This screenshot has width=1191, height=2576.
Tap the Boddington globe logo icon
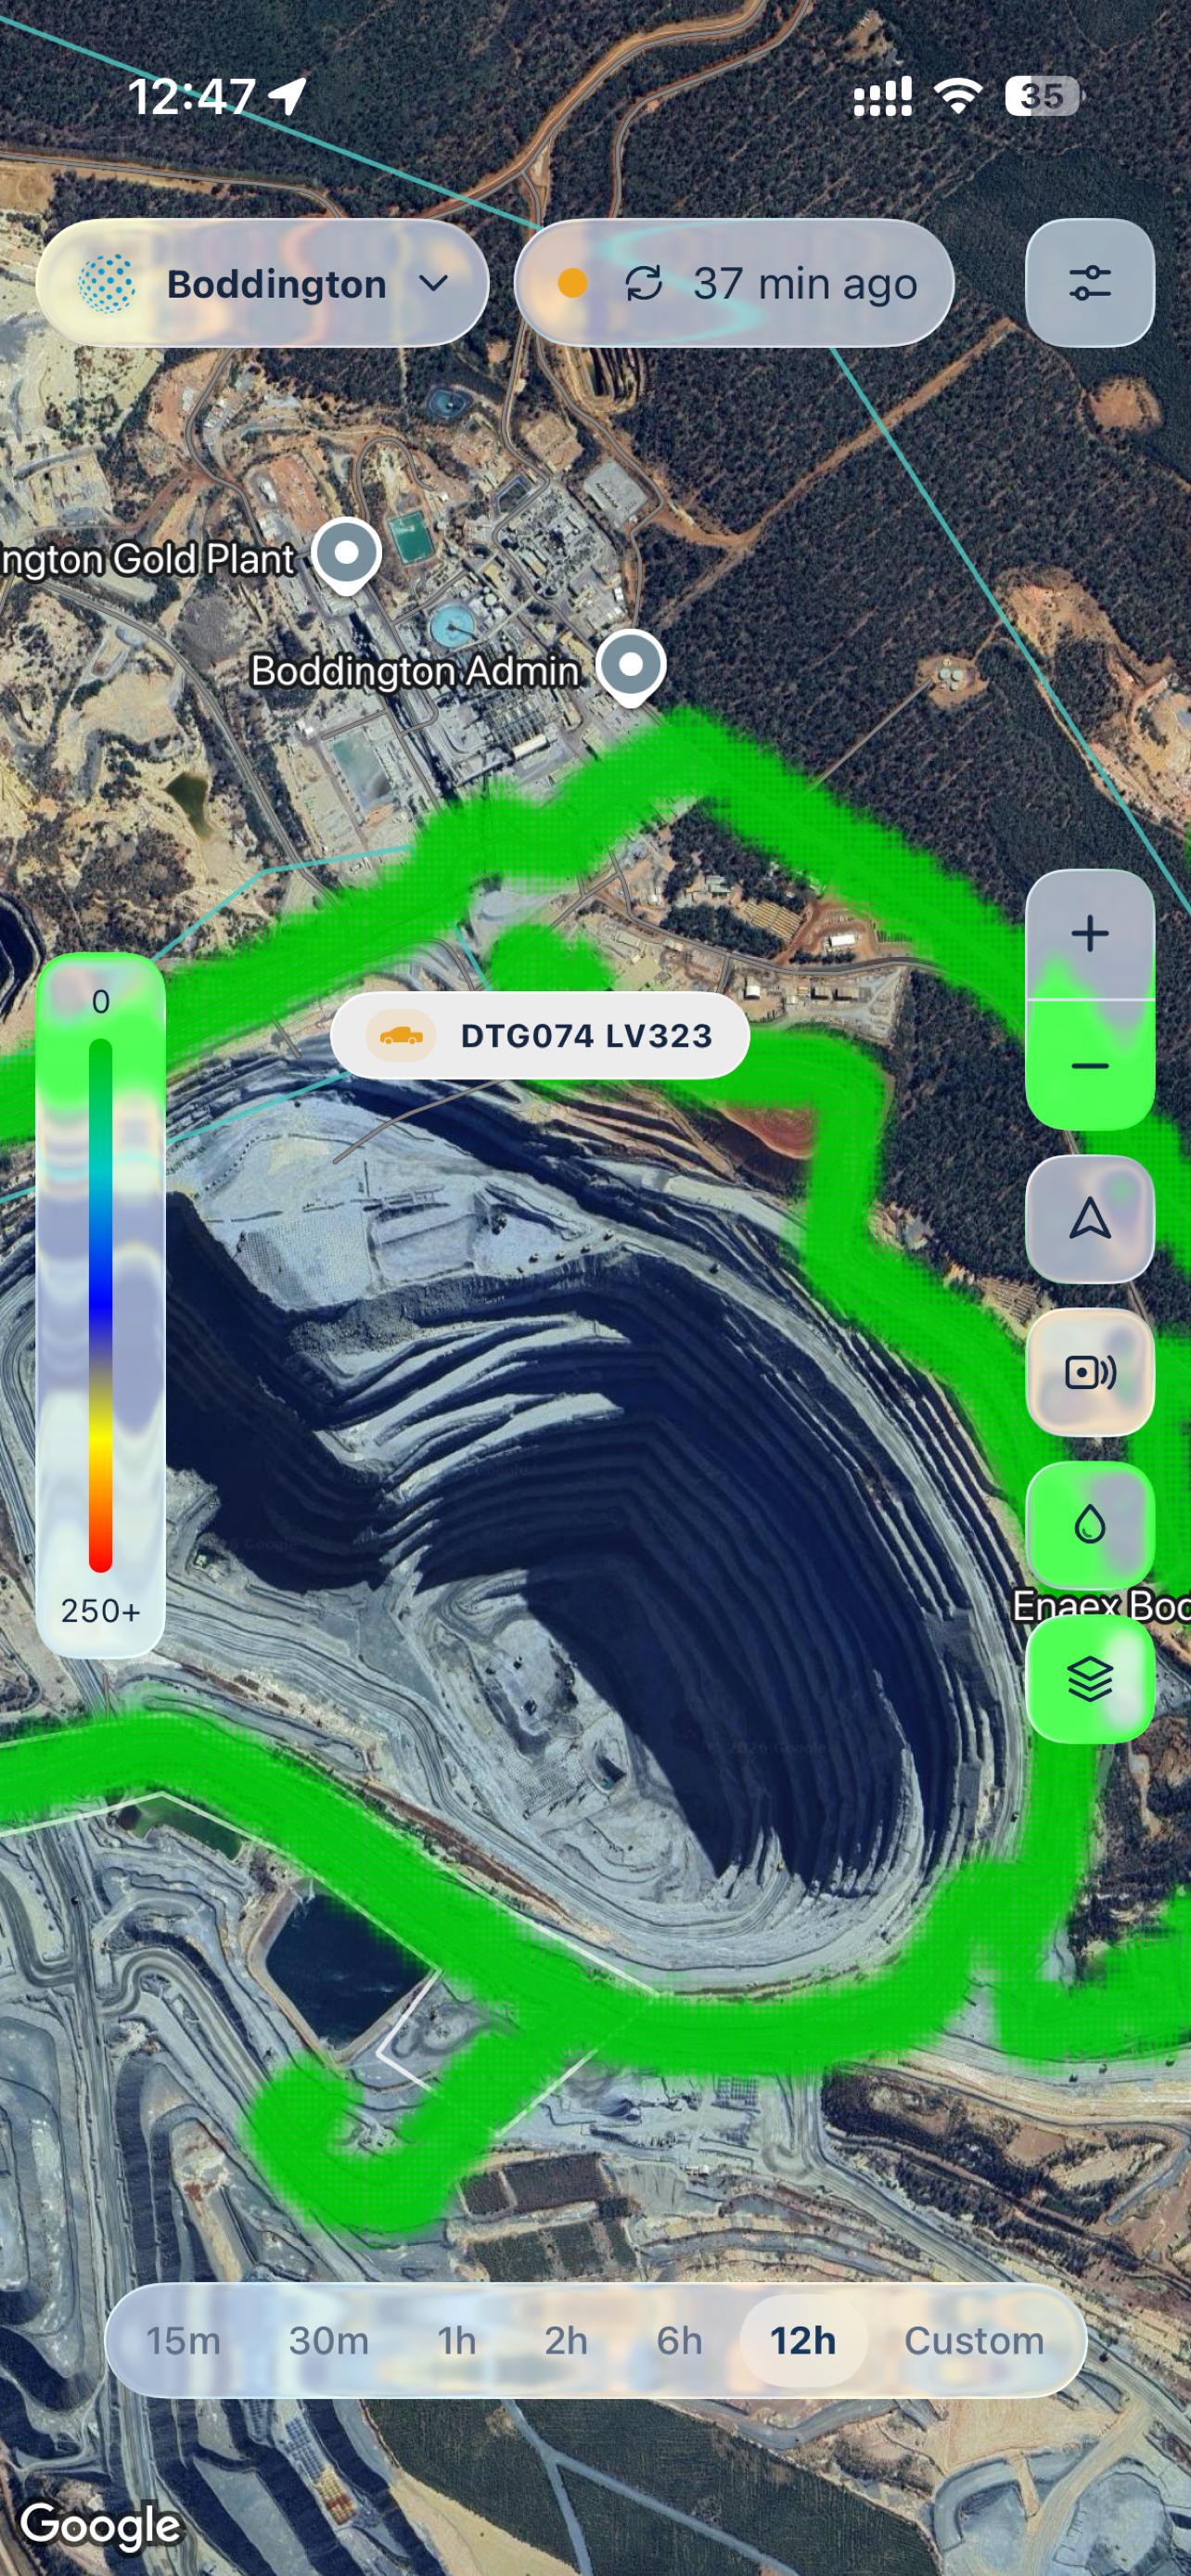click(107, 284)
